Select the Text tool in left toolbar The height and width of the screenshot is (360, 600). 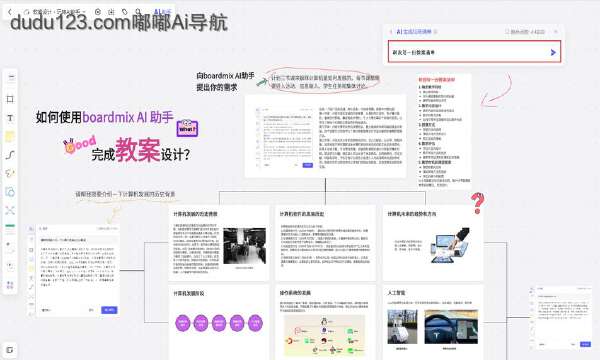pos(10,118)
